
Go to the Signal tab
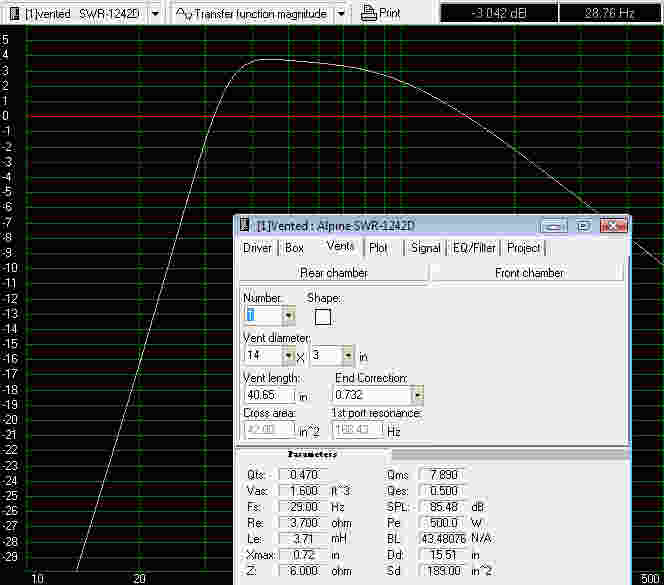click(x=425, y=248)
